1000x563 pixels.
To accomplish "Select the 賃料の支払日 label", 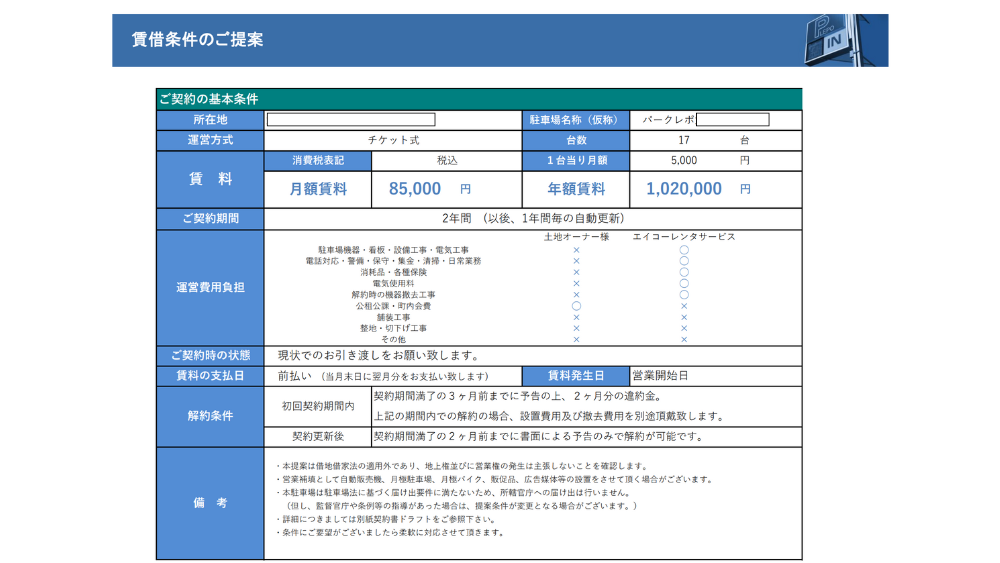I will pos(210,376).
